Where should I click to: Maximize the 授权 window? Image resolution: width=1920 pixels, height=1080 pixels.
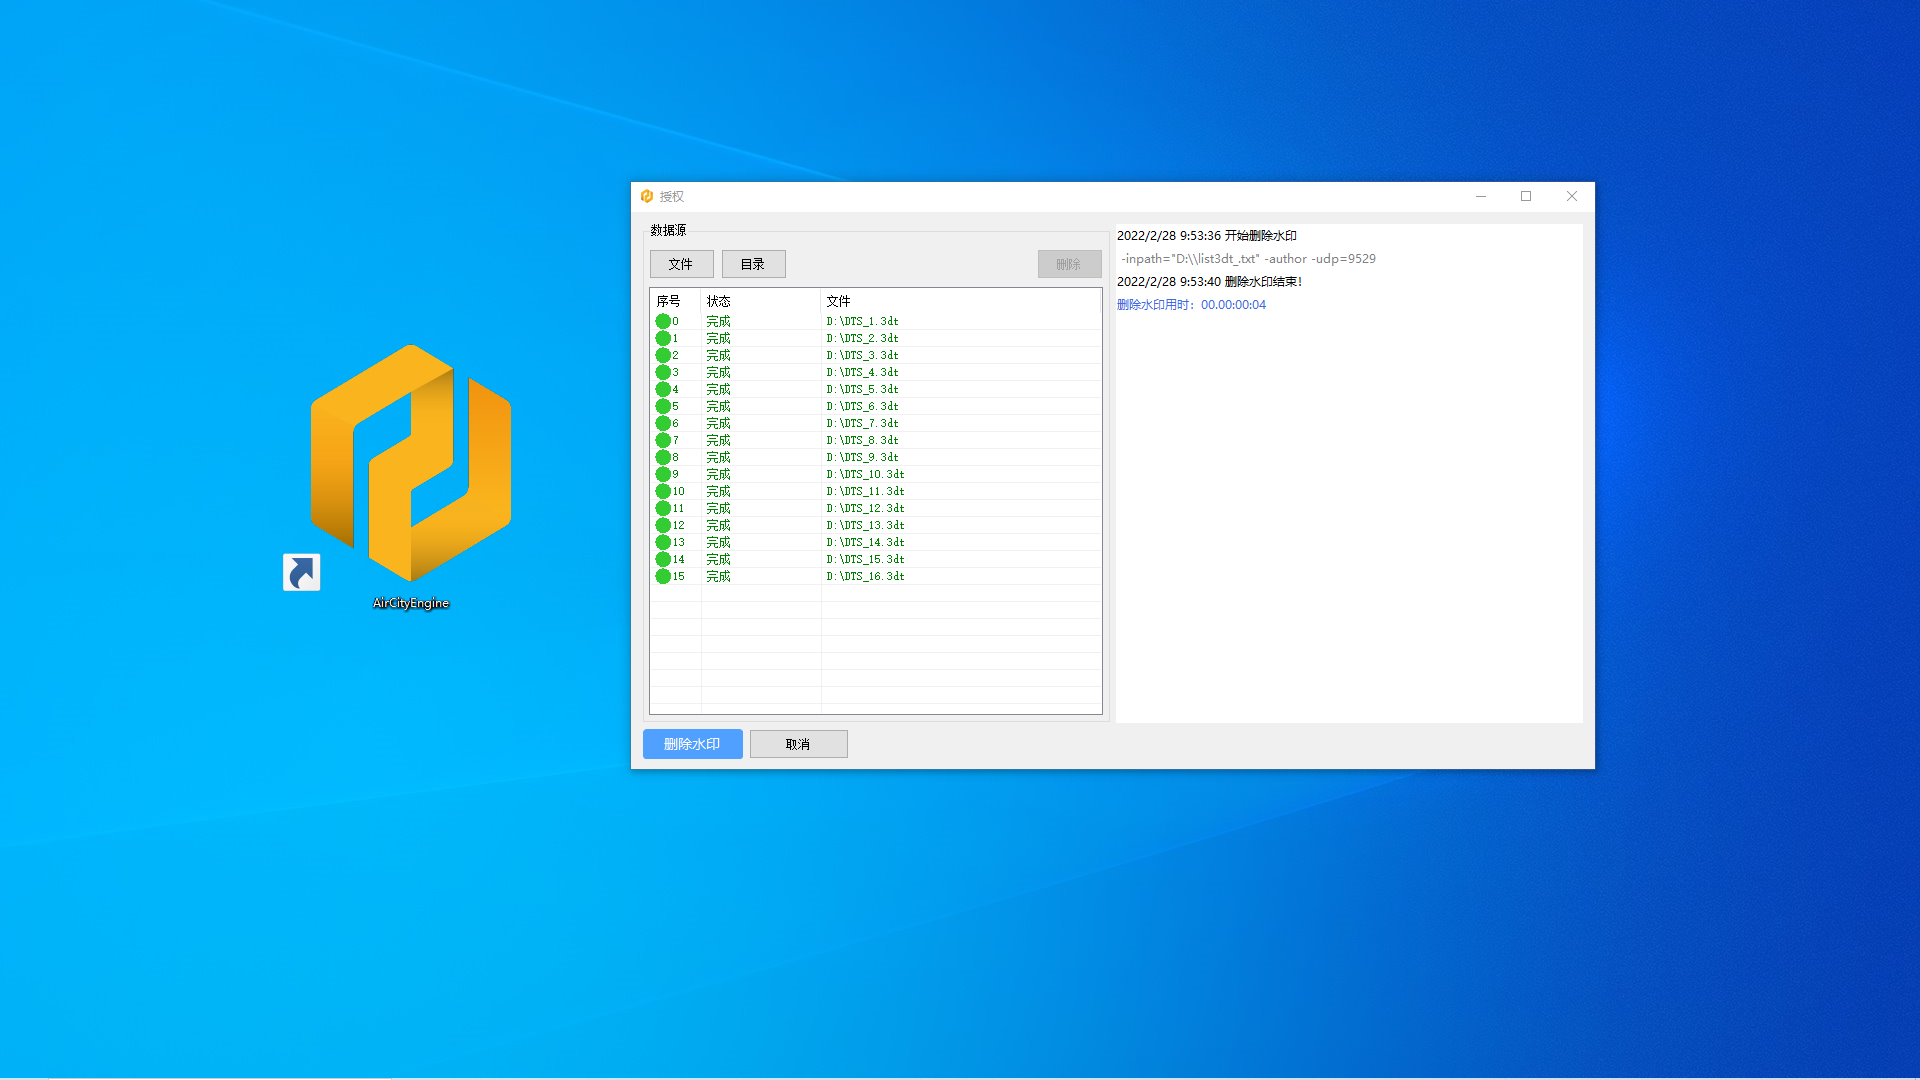coord(1526,196)
